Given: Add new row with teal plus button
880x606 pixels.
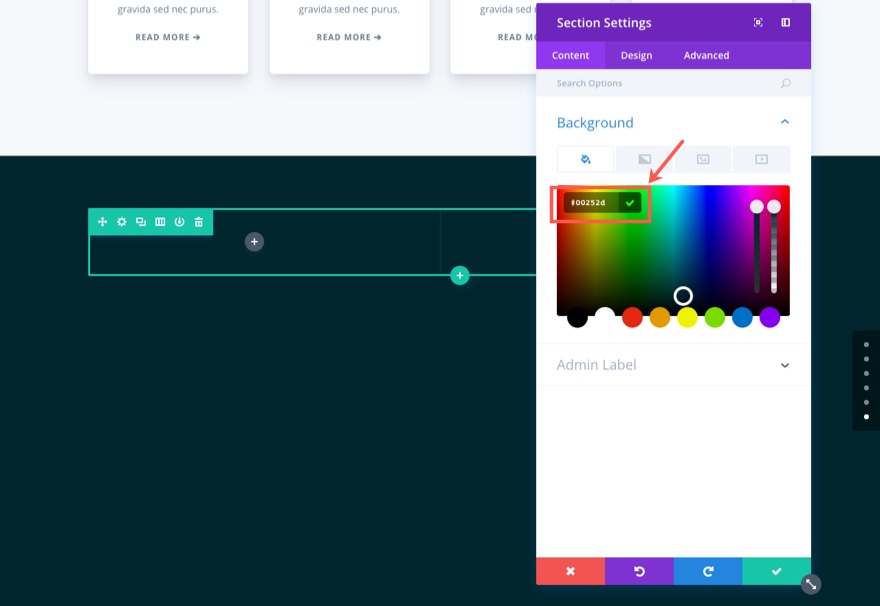Looking at the screenshot, I should point(460,276).
